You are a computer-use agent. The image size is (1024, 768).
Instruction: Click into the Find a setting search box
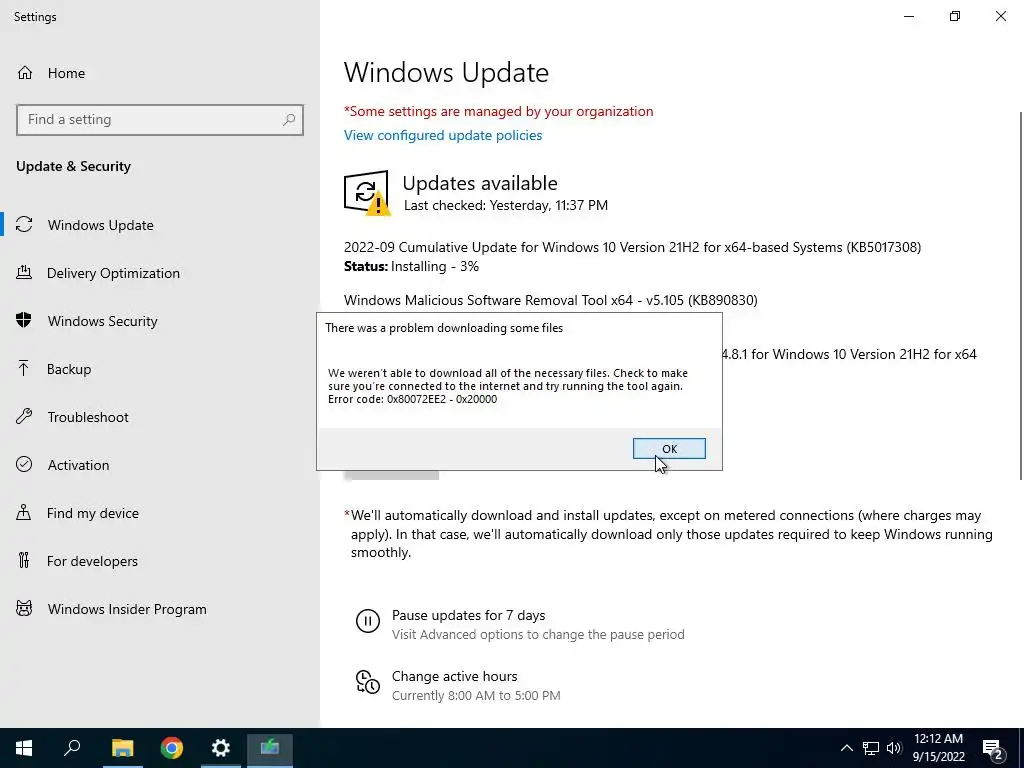coord(160,120)
